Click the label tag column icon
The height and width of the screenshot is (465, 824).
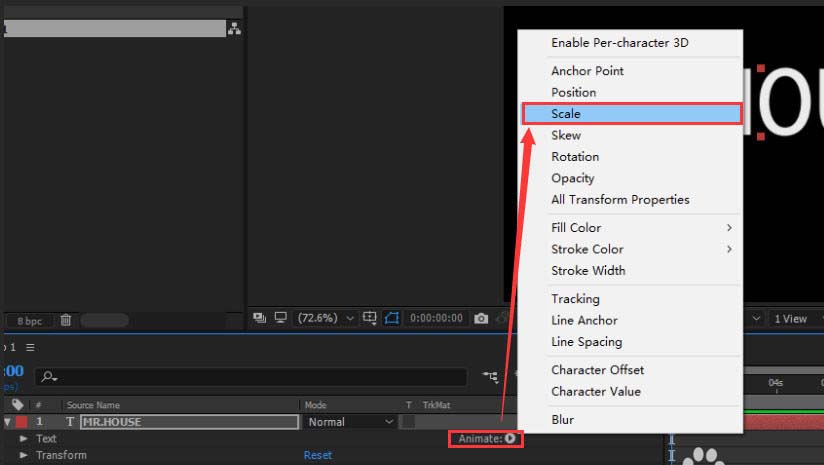pos(18,405)
